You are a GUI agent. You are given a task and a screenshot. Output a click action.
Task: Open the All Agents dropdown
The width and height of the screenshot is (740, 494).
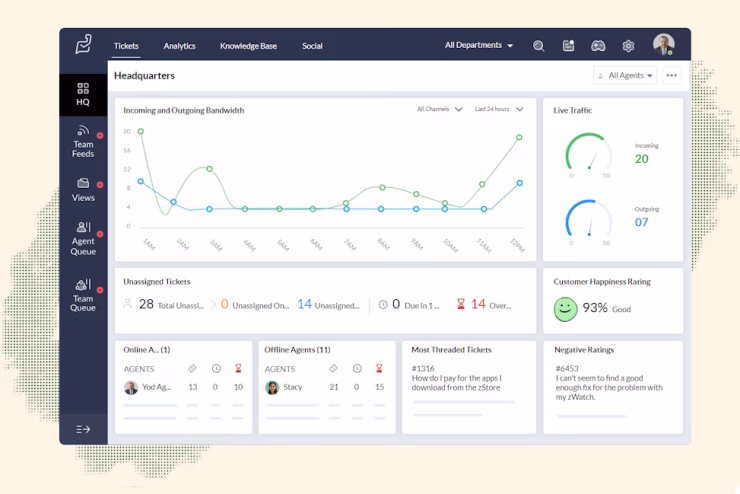tap(625, 75)
